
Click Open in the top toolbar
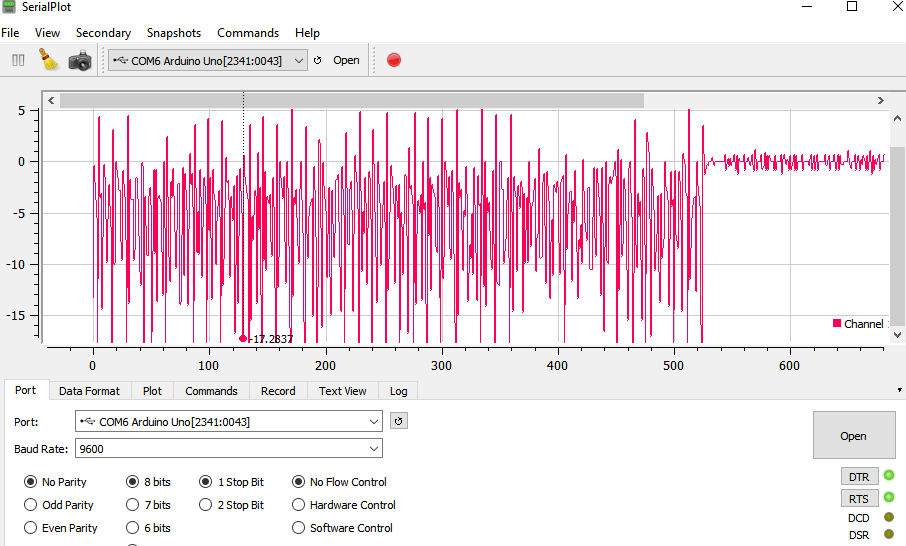point(346,60)
